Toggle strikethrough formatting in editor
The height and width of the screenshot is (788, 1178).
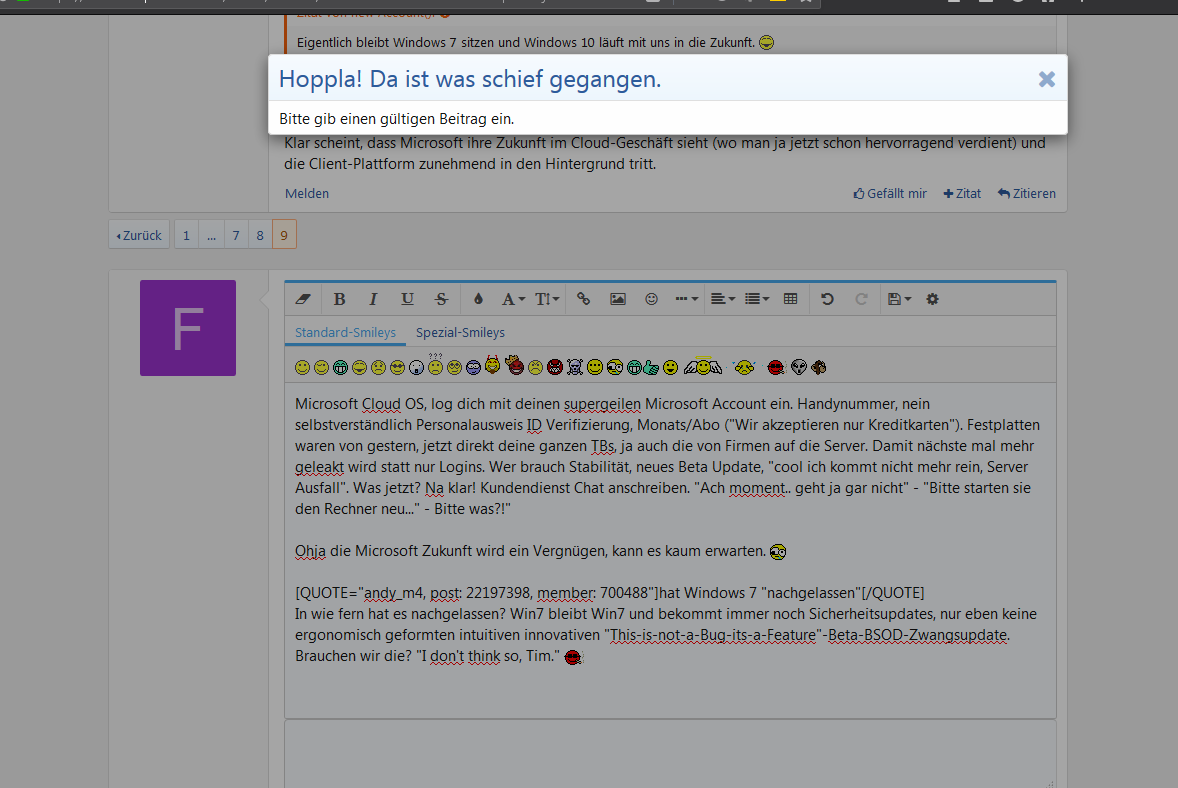(x=441, y=299)
